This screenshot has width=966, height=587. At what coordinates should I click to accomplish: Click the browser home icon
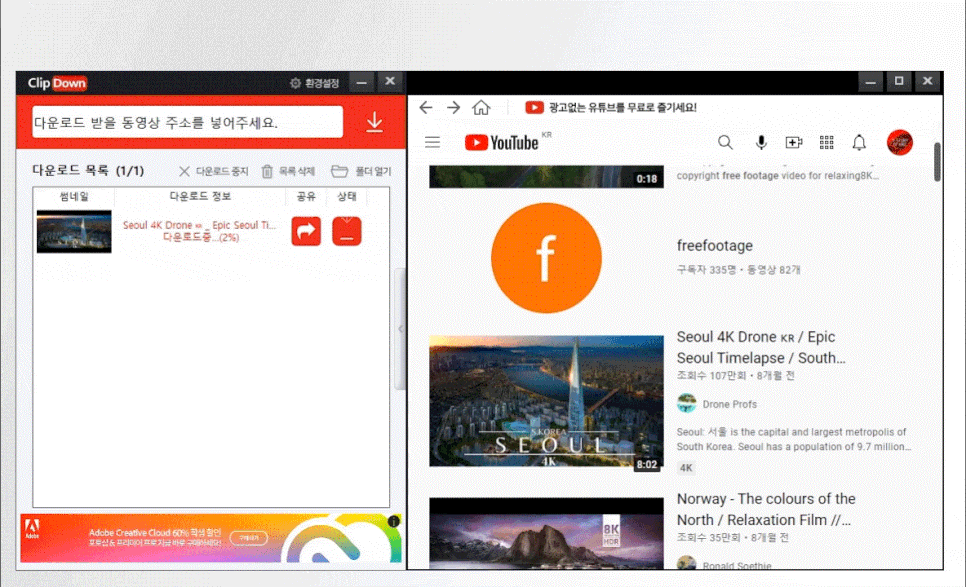(x=481, y=108)
